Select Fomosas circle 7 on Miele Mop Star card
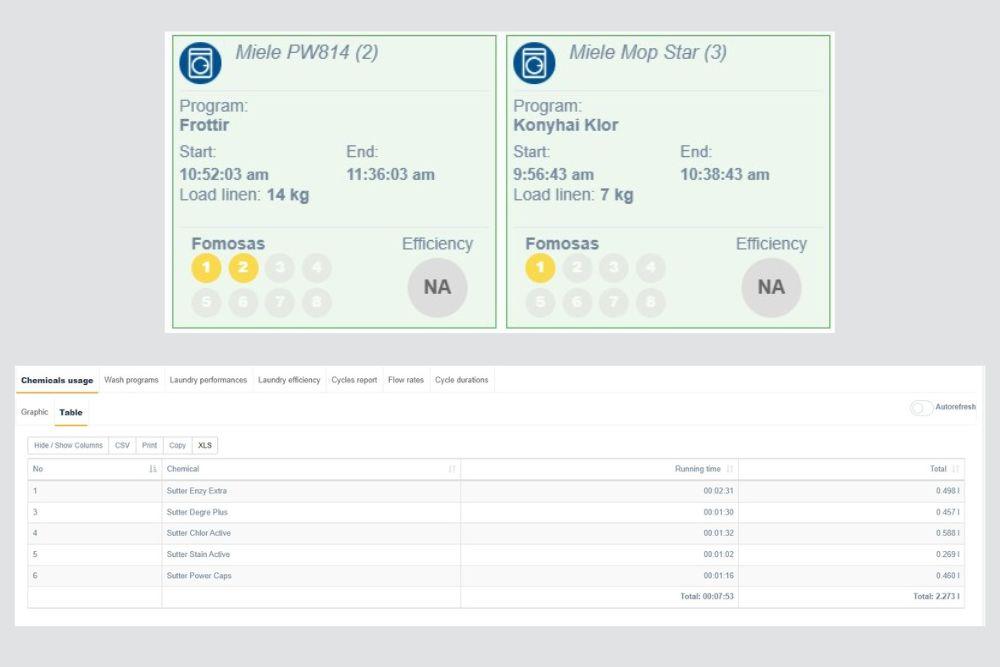 coord(614,302)
